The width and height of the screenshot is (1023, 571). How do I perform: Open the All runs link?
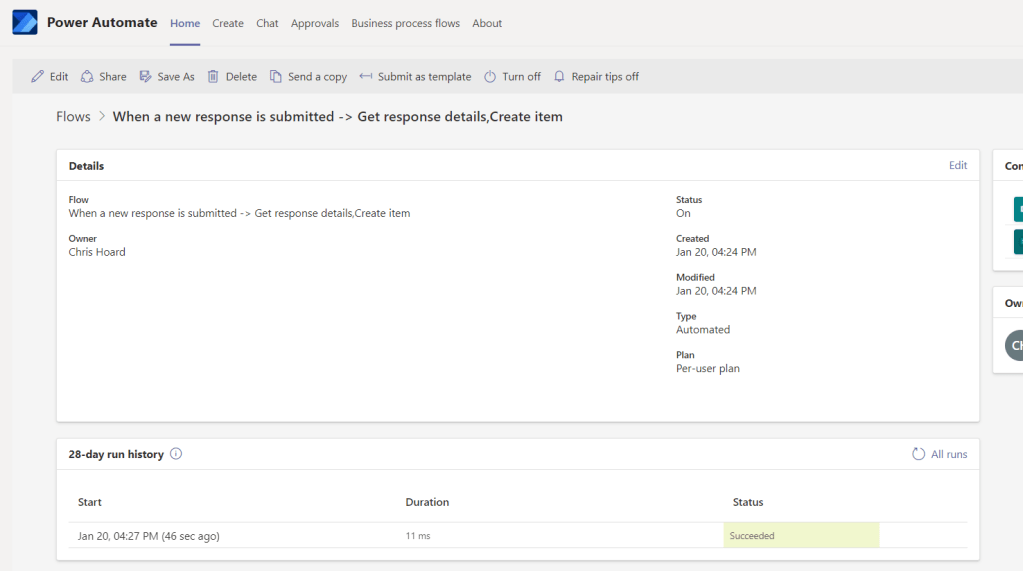[x=949, y=454]
